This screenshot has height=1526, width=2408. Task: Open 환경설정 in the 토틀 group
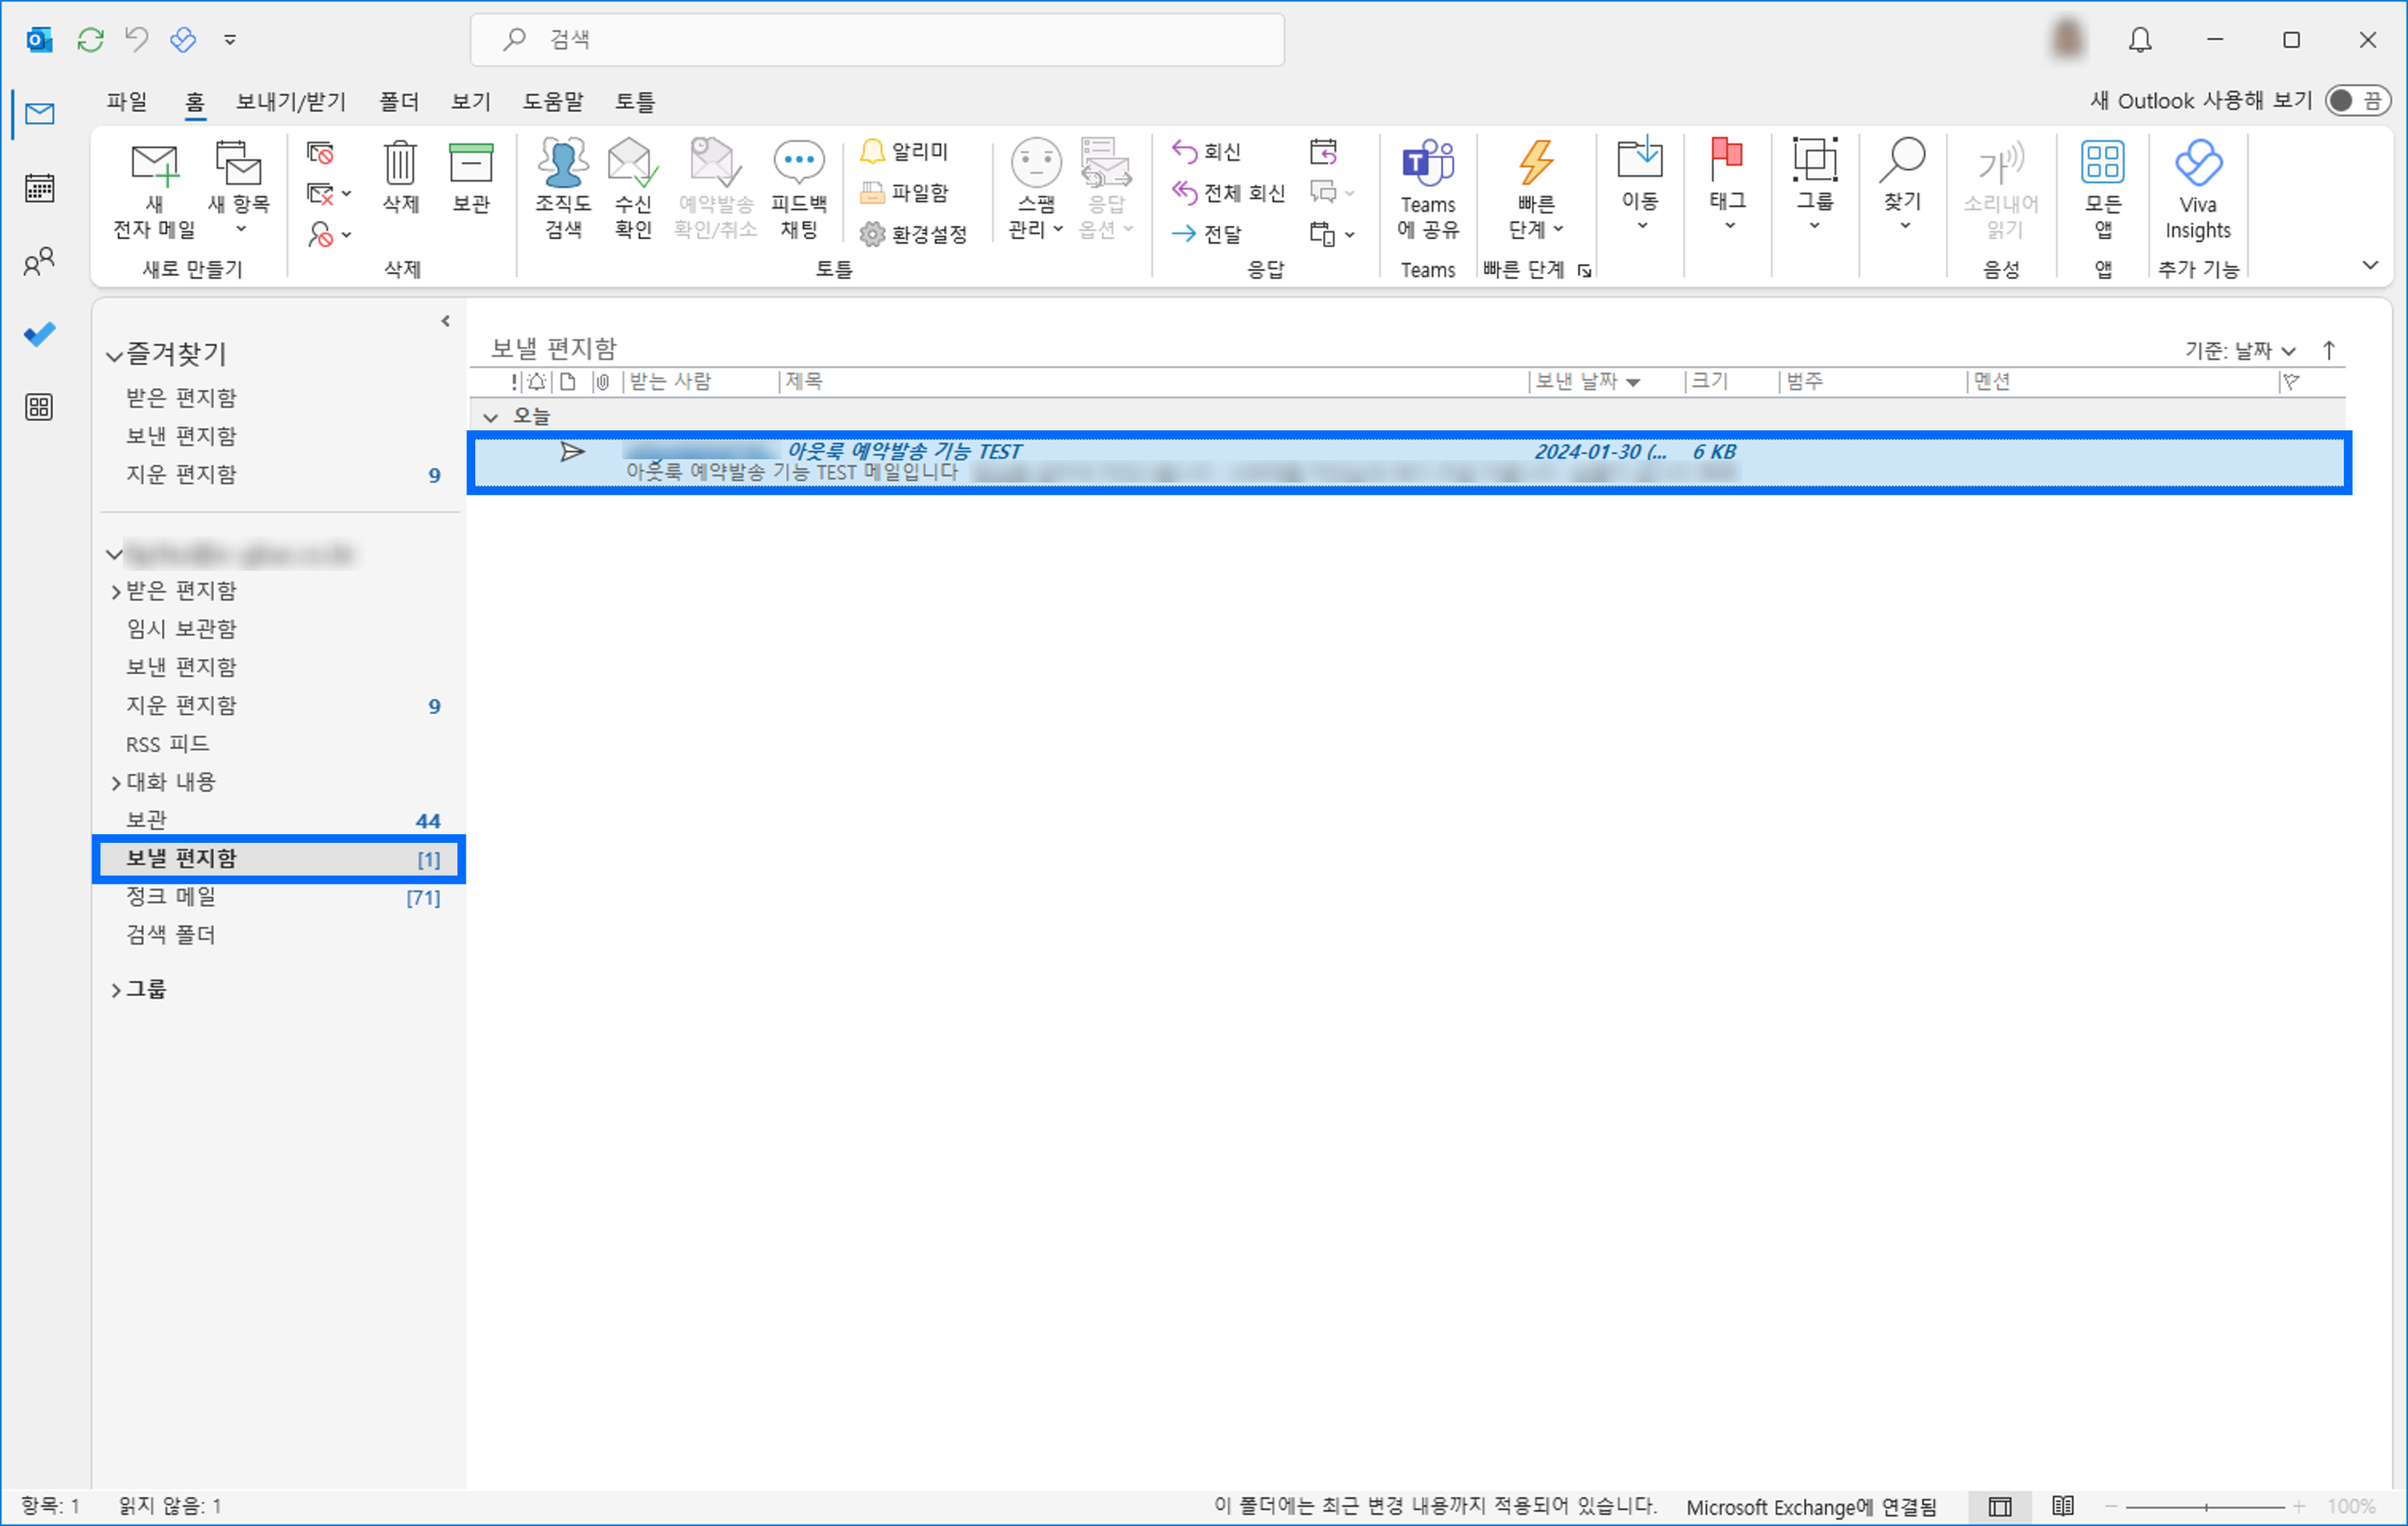[913, 234]
